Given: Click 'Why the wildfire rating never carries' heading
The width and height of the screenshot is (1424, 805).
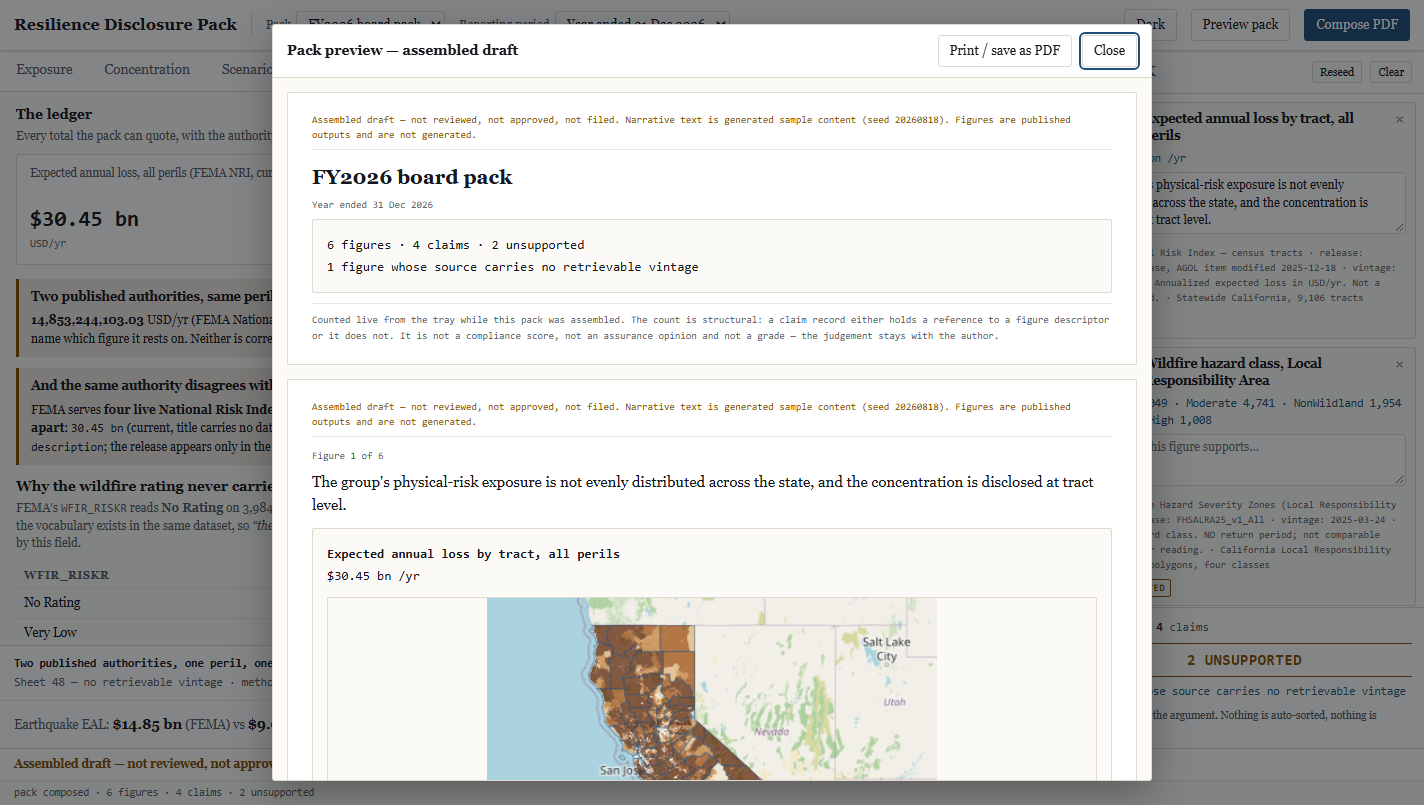Looking at the screenshot, I should click(x=144, y=486).
